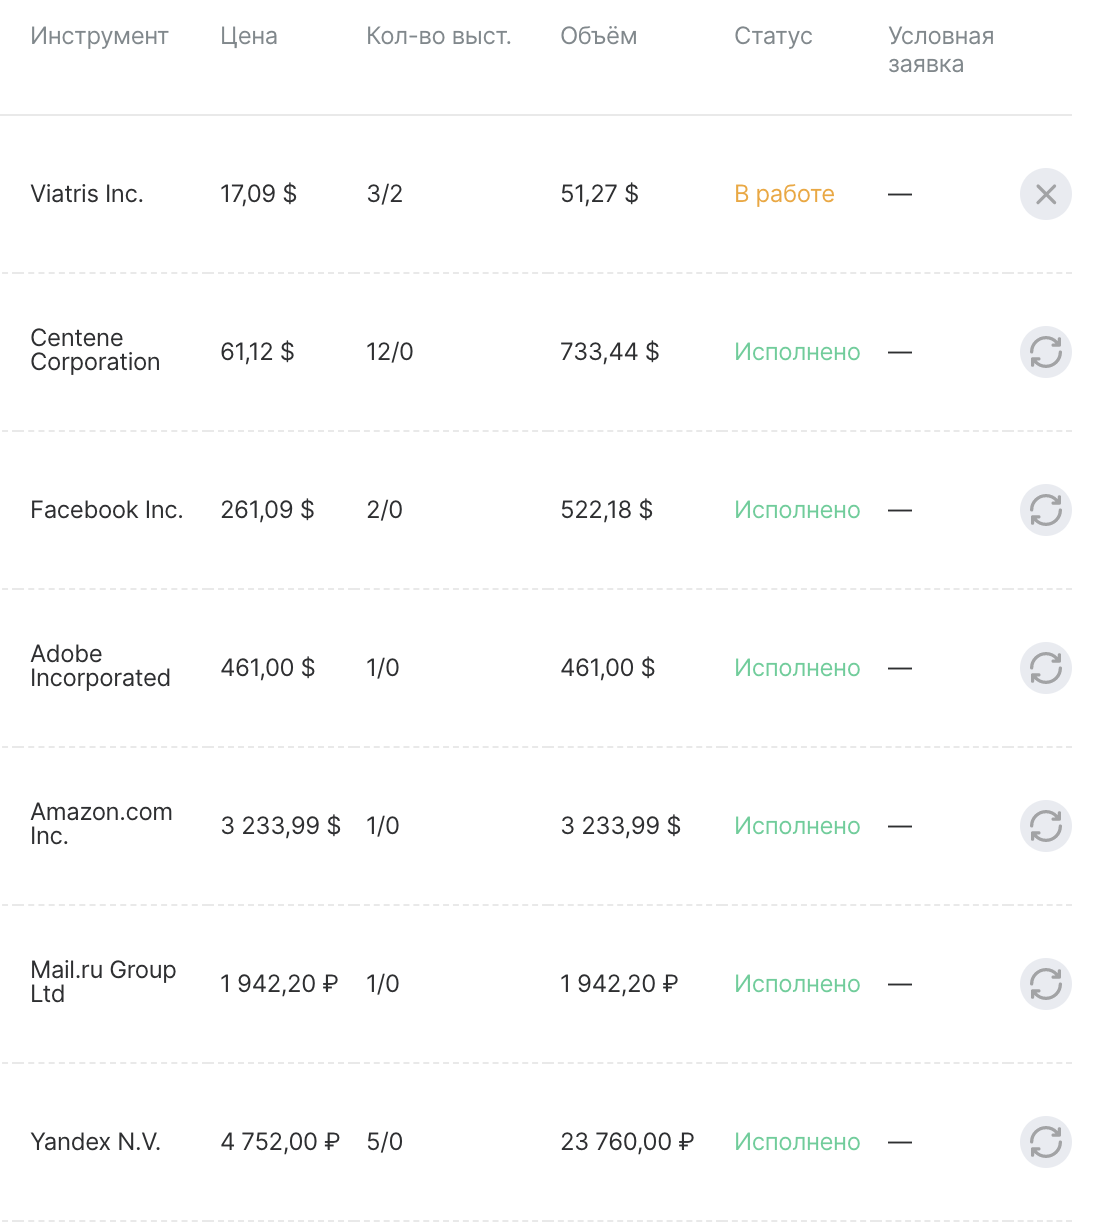
Task: Sort by the Инструмент column header
Action: coord(99,37)
